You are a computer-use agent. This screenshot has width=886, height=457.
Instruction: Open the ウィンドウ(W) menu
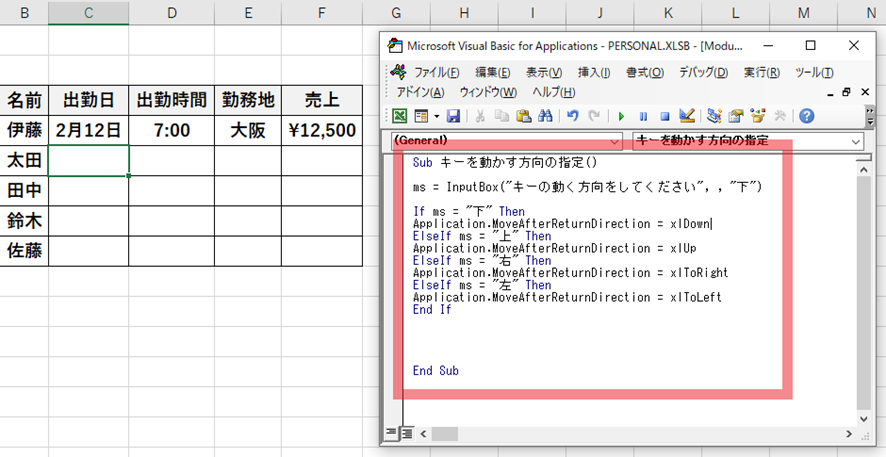pyautogui.click(x=488, y=92)
